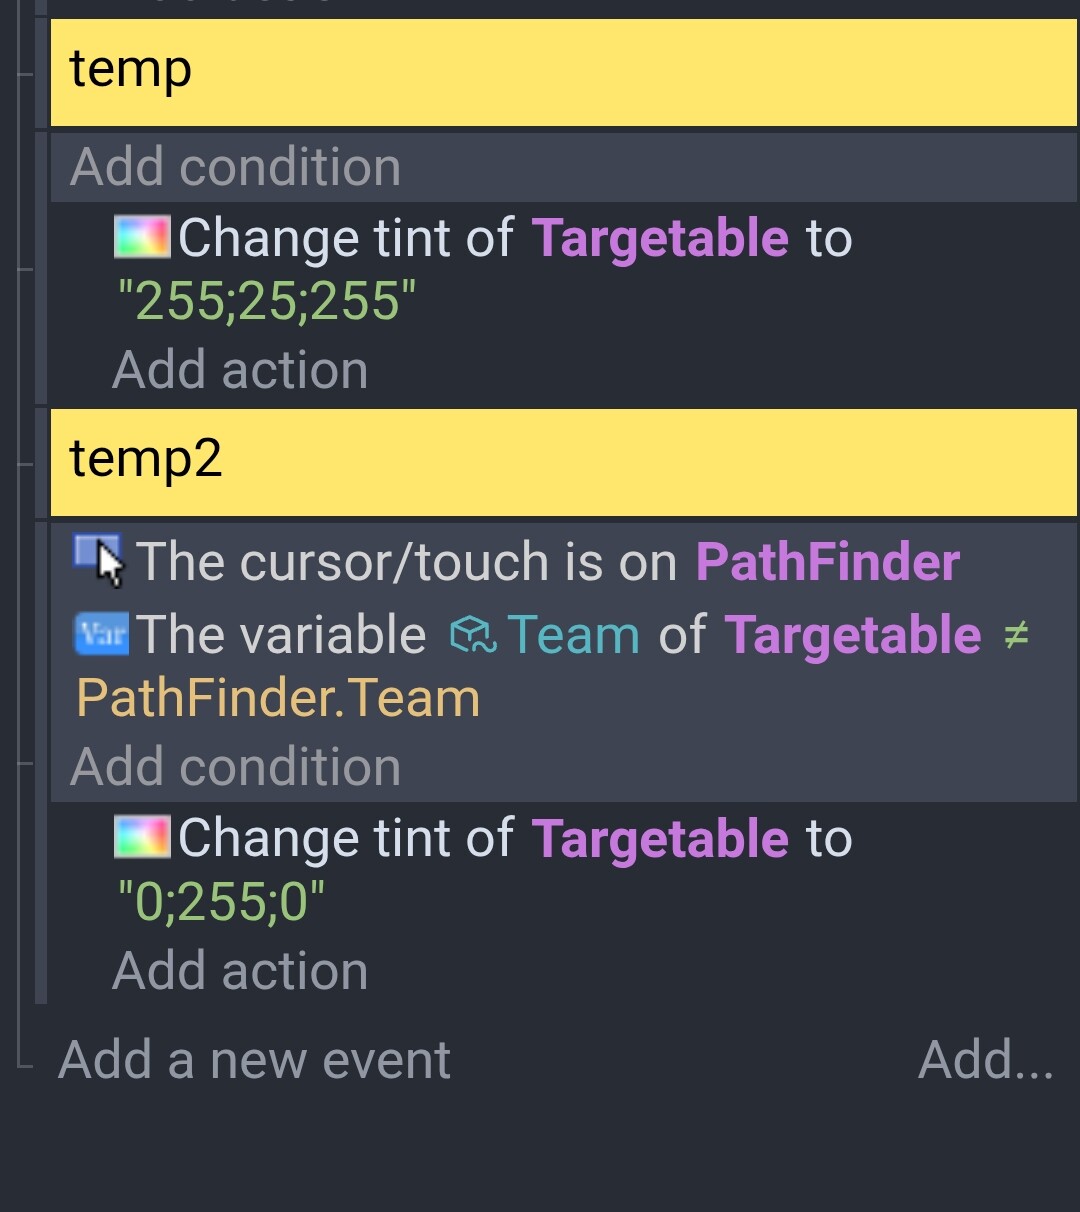Click the cursor/touch condition icon
1080x1212 pixels.
pos(99,560)
